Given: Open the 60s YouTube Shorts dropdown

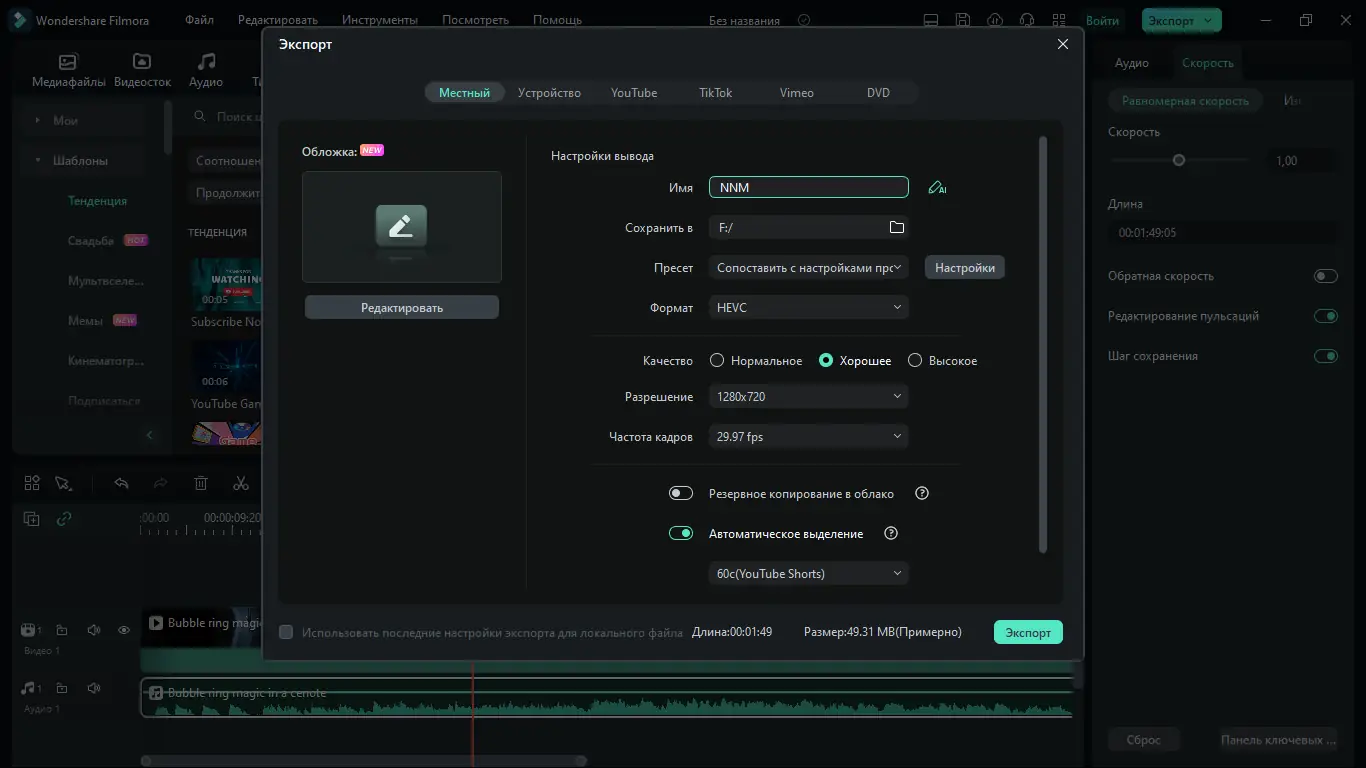Looking at the screenshot, I should point(809,573).
